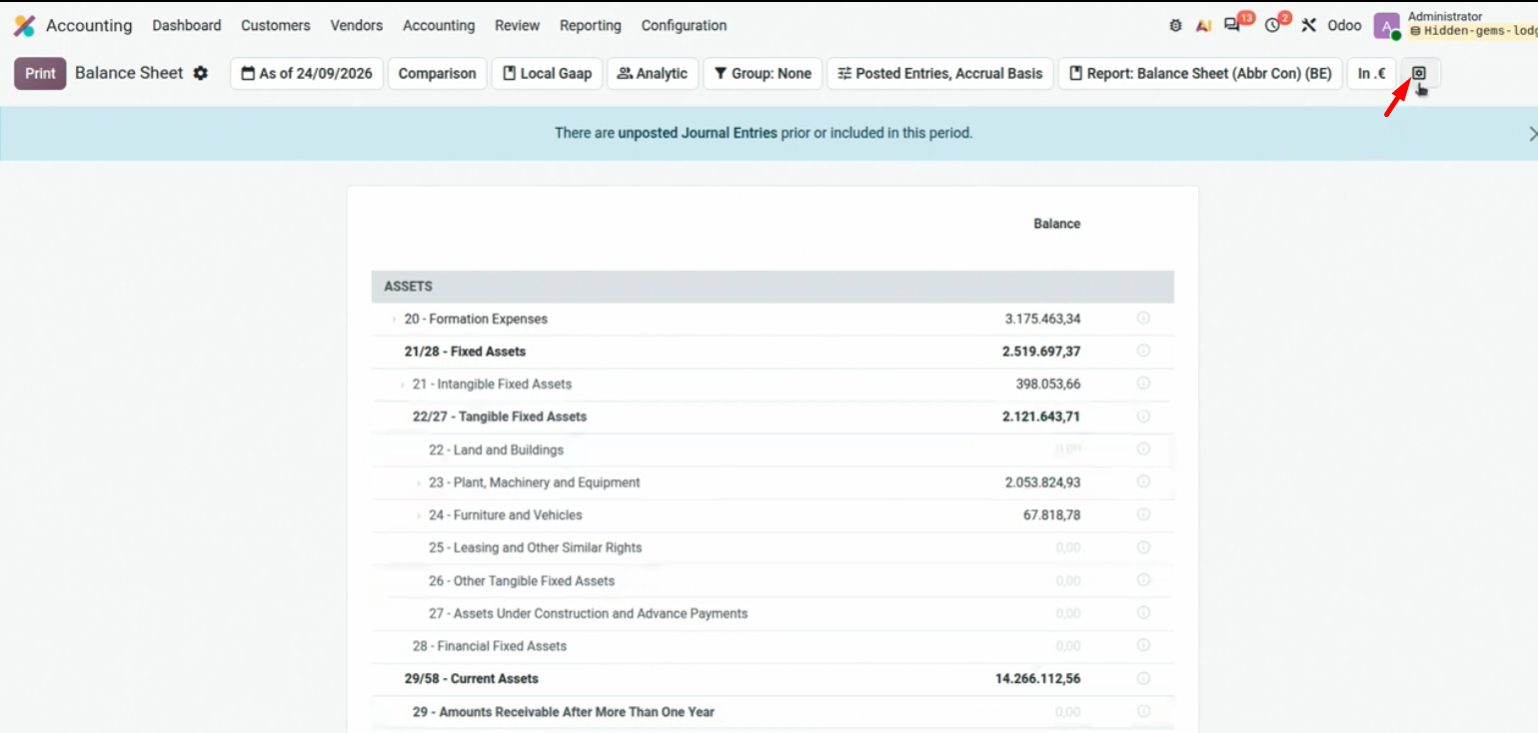Show info for 22 - Land and Buildings

[1143, 449]
